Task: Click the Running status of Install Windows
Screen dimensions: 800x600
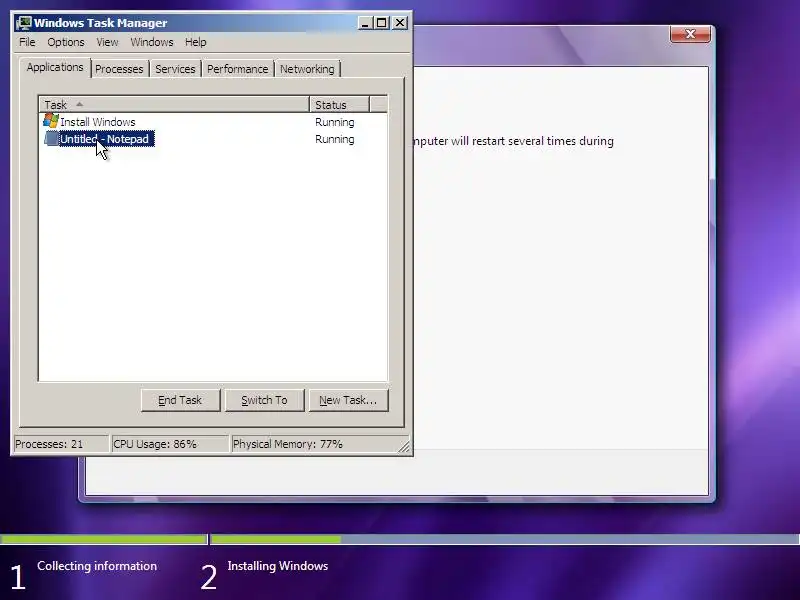Action: coord(334,122)
